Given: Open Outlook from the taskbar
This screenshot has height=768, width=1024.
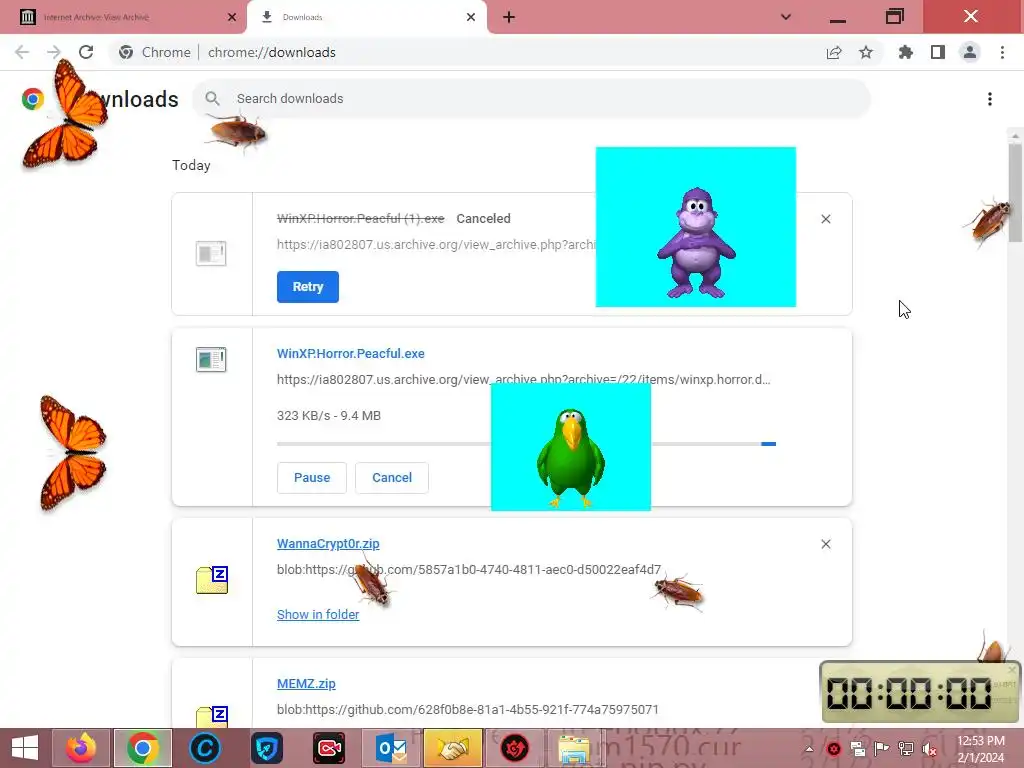Looking at the screenshot, I should [x=391, y=748].
